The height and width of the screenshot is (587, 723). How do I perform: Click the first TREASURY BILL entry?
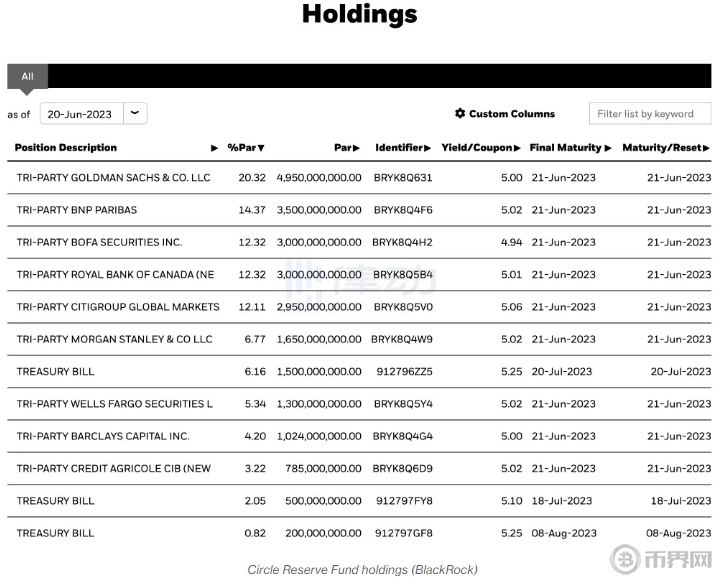[56, 372]
